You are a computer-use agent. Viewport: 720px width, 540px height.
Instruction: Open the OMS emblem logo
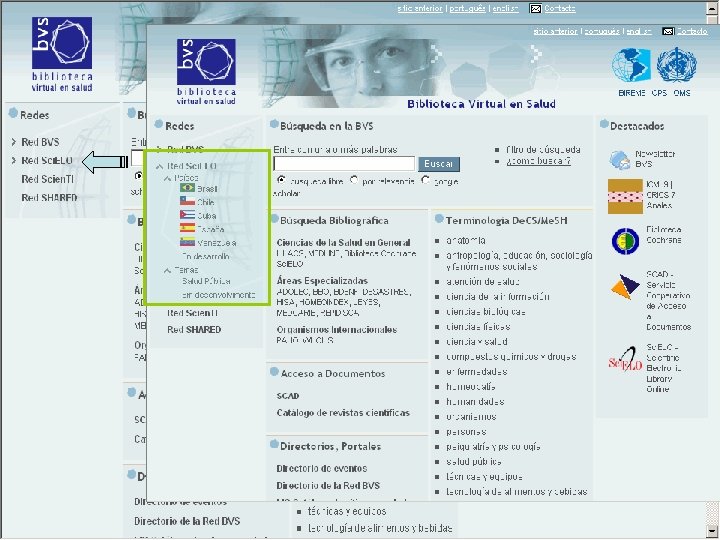pyautogui.click(x=676, y=65)
